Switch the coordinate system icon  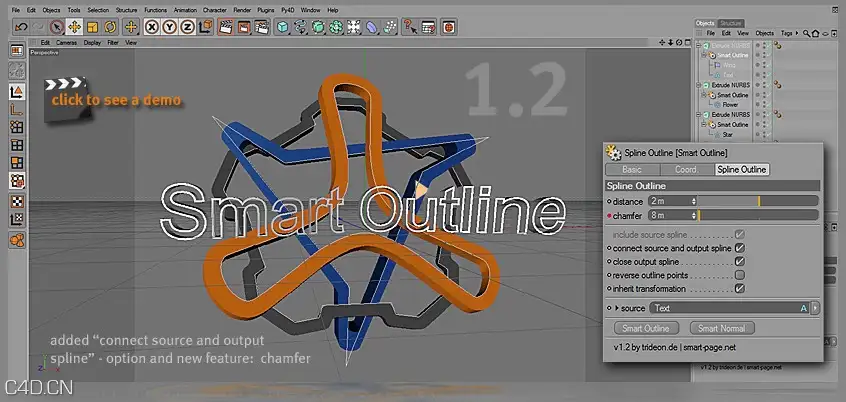(x=205, y=26)
